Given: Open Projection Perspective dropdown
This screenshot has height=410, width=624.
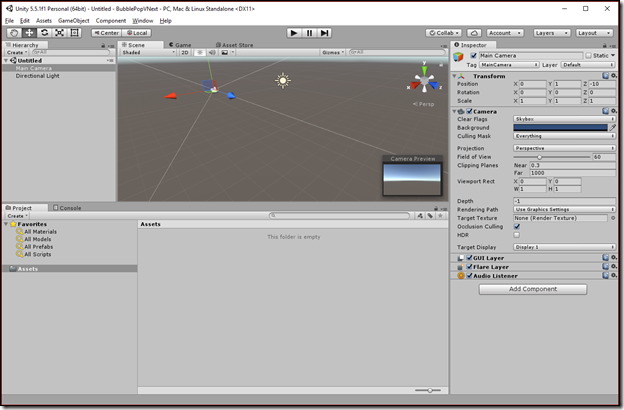Looking at the screenshot, I should point(564,148).
